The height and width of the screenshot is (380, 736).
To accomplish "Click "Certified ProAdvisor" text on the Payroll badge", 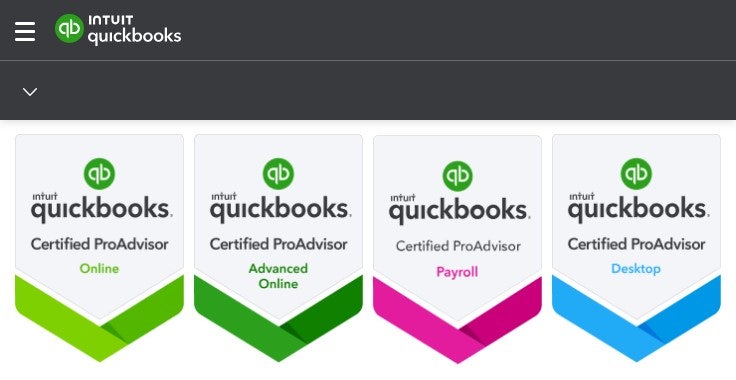I will (x=458, y=246).
